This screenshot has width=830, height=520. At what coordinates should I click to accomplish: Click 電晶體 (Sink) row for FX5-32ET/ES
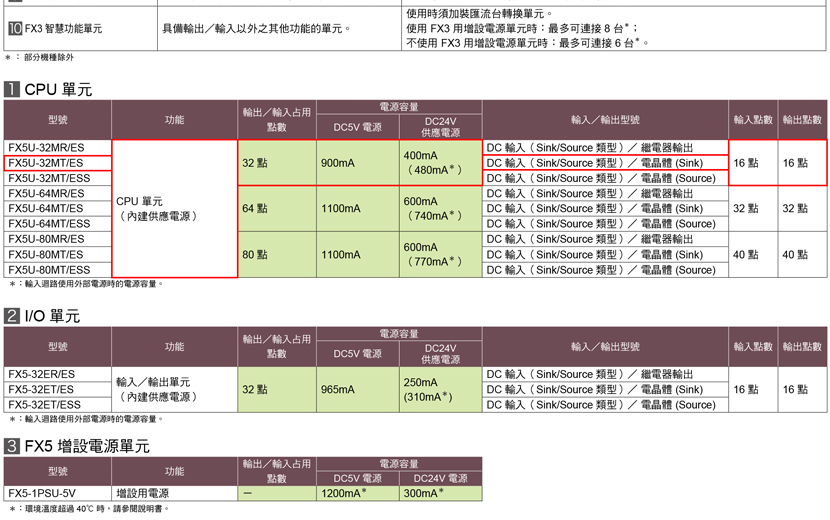pyautogui.click(x=605, y=390)
